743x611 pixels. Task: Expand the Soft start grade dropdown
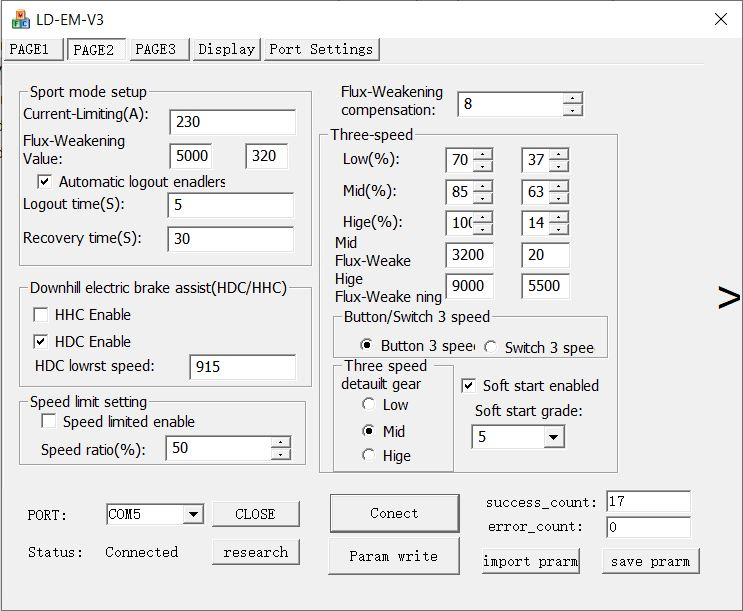553,437
